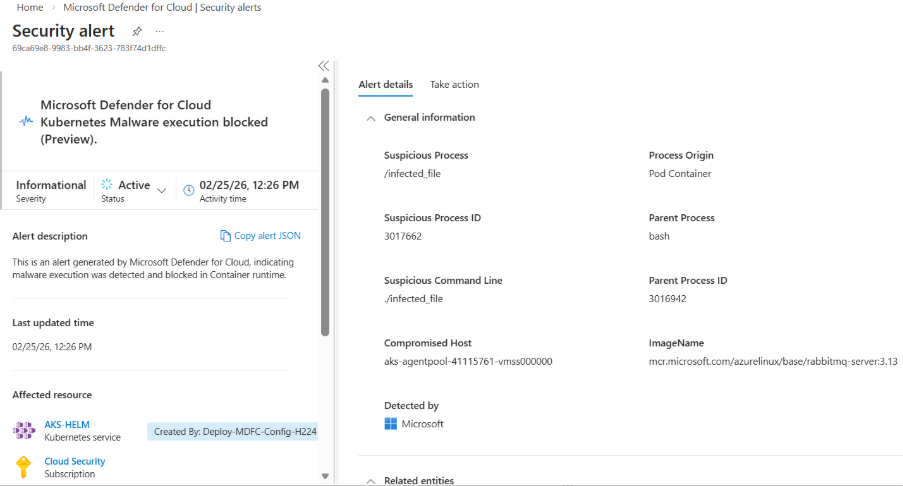The width and height of the screenshot is (903, 486).
Task: Click the Parent Process ID 3016942
Action: tap(667, 298)
